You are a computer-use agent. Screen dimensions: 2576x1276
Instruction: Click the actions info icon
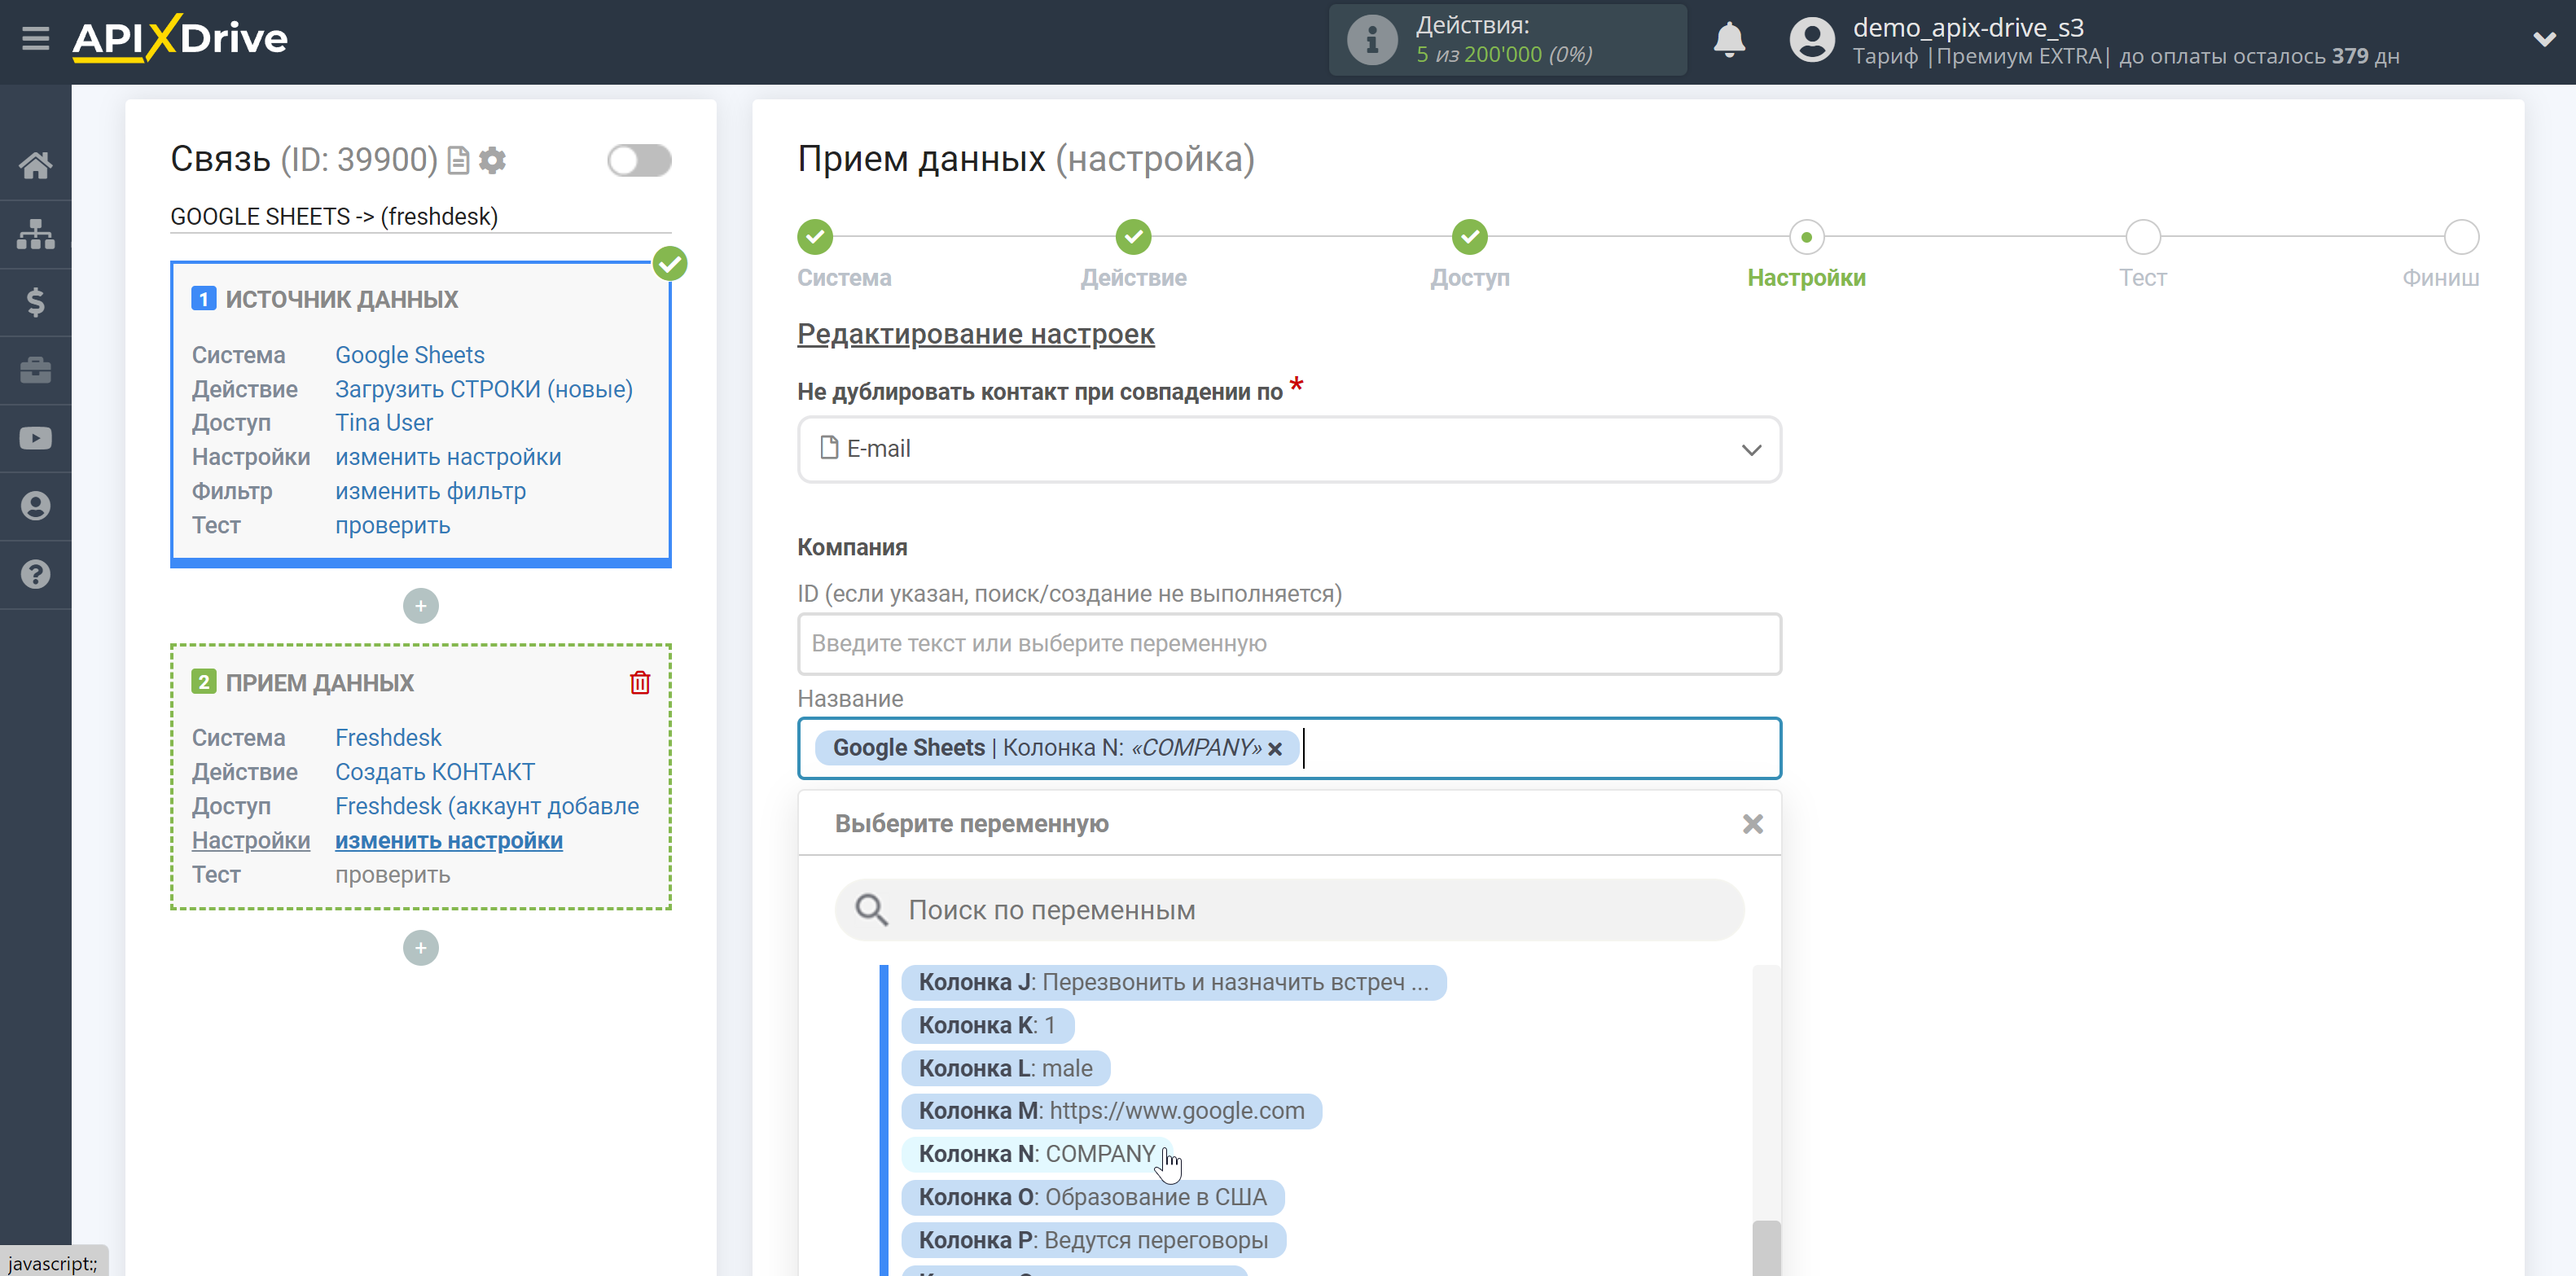coord(1372,41)
